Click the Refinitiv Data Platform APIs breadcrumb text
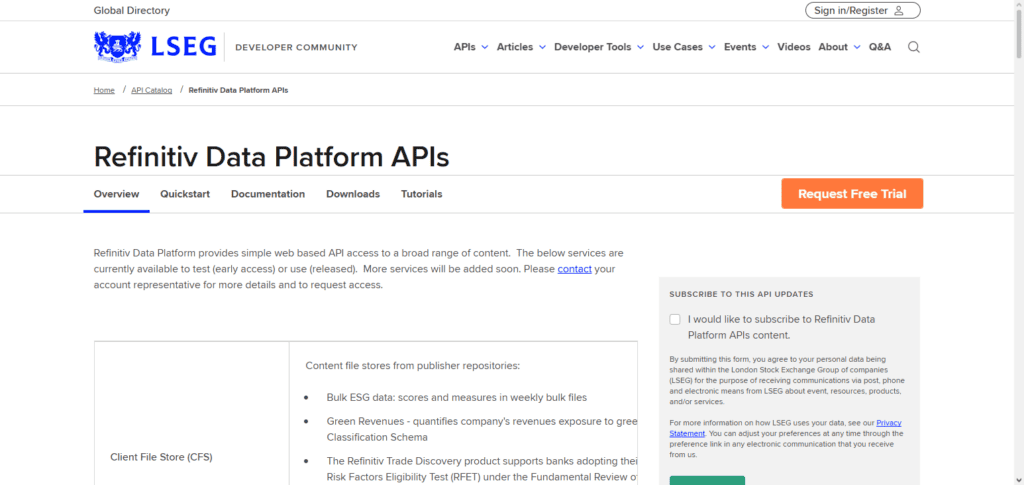 pyautogui.click(x=238, y=90)
